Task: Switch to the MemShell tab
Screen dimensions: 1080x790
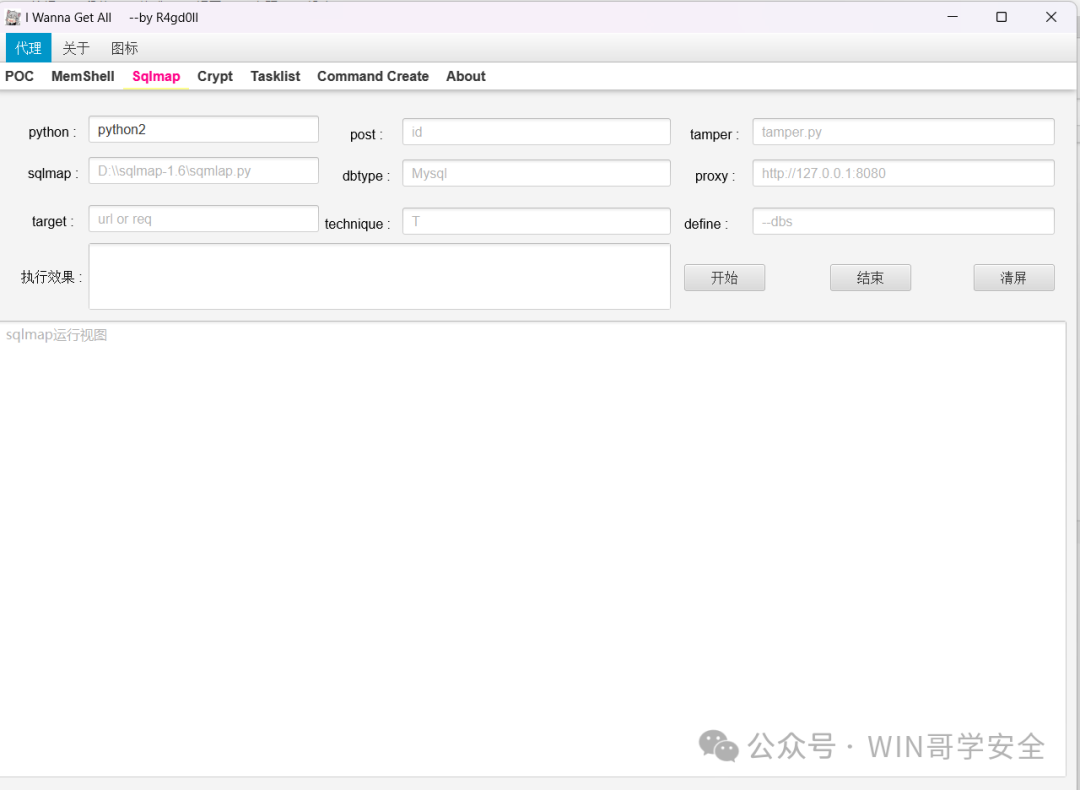Action: [x=83, y=76]
